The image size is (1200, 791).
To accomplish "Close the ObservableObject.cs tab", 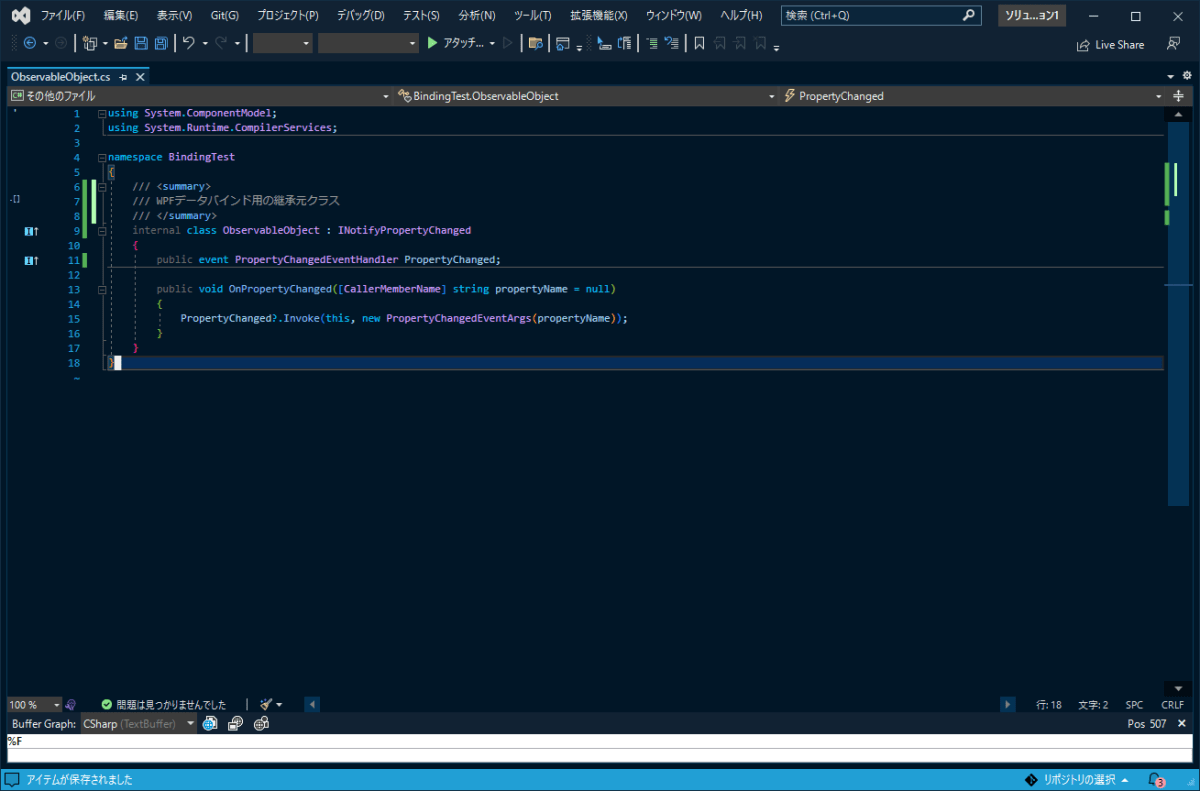I will 140,77.
